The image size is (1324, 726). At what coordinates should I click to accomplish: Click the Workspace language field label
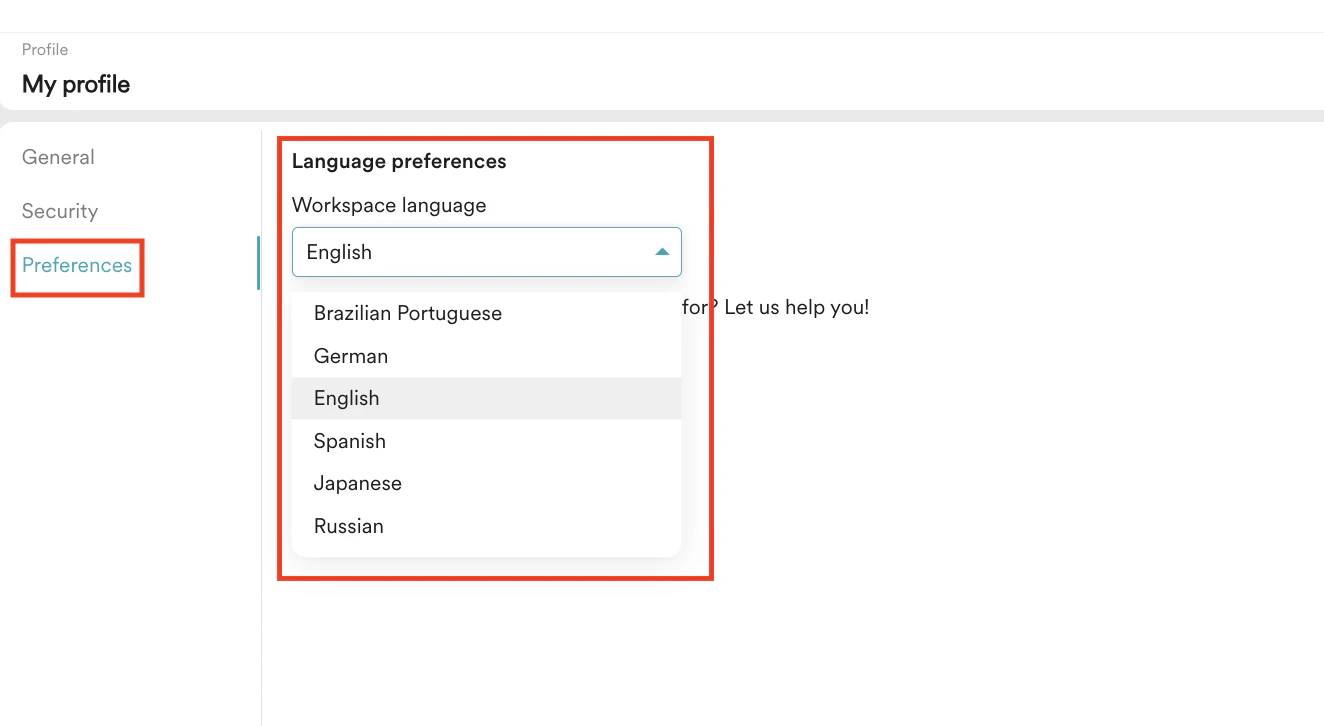pos(388,205)
